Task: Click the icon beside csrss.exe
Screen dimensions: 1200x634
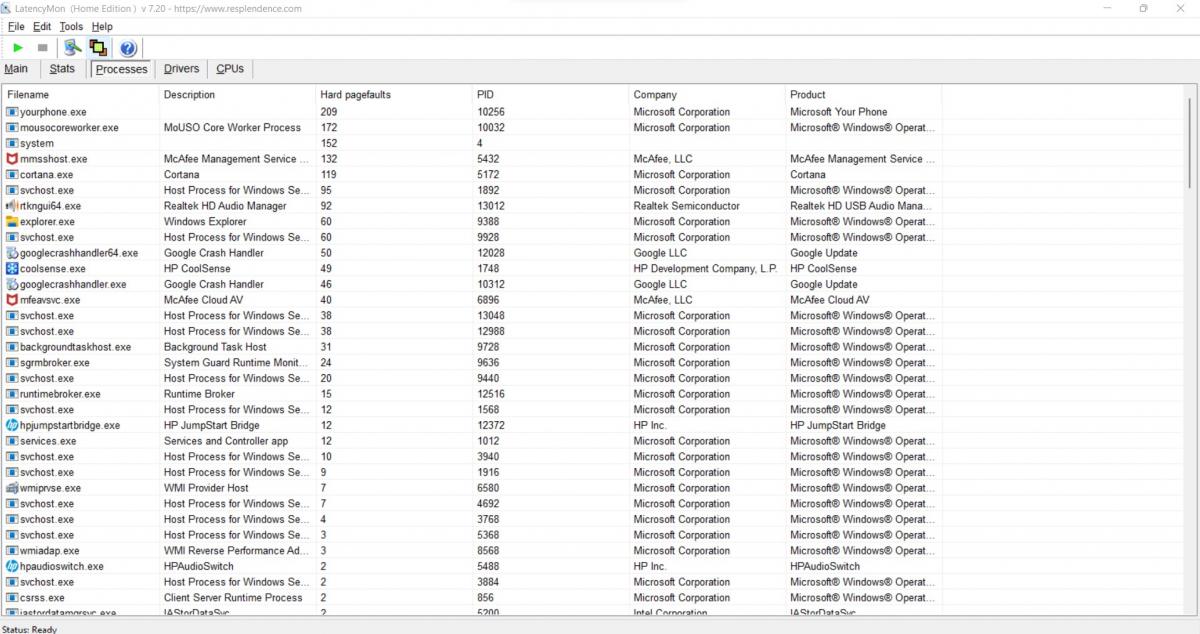Action: pyautogui.click(x=12, y=598)
